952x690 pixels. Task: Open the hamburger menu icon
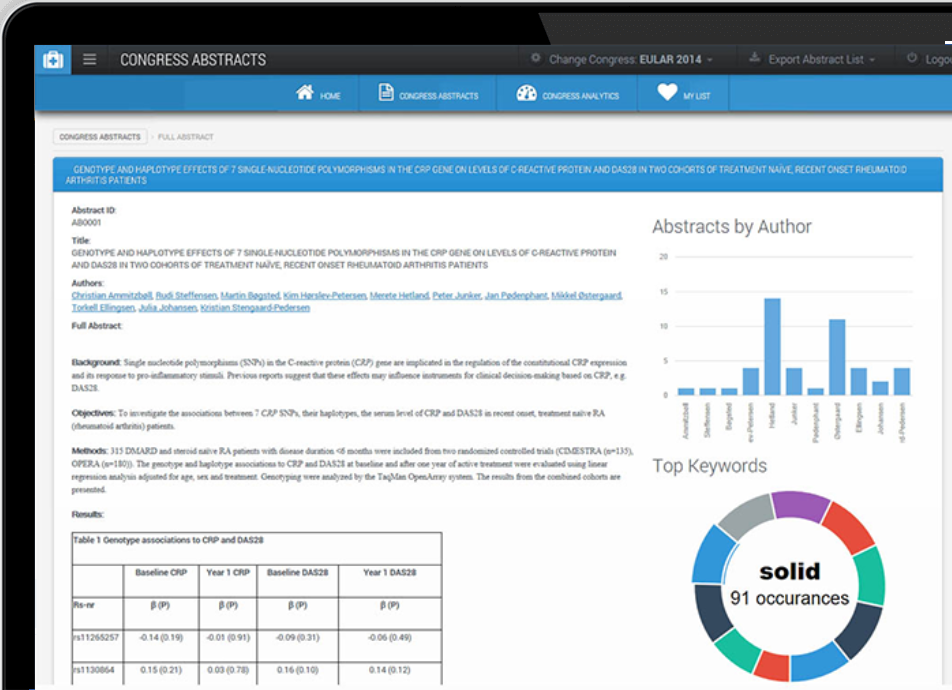(x=90, y=60)
